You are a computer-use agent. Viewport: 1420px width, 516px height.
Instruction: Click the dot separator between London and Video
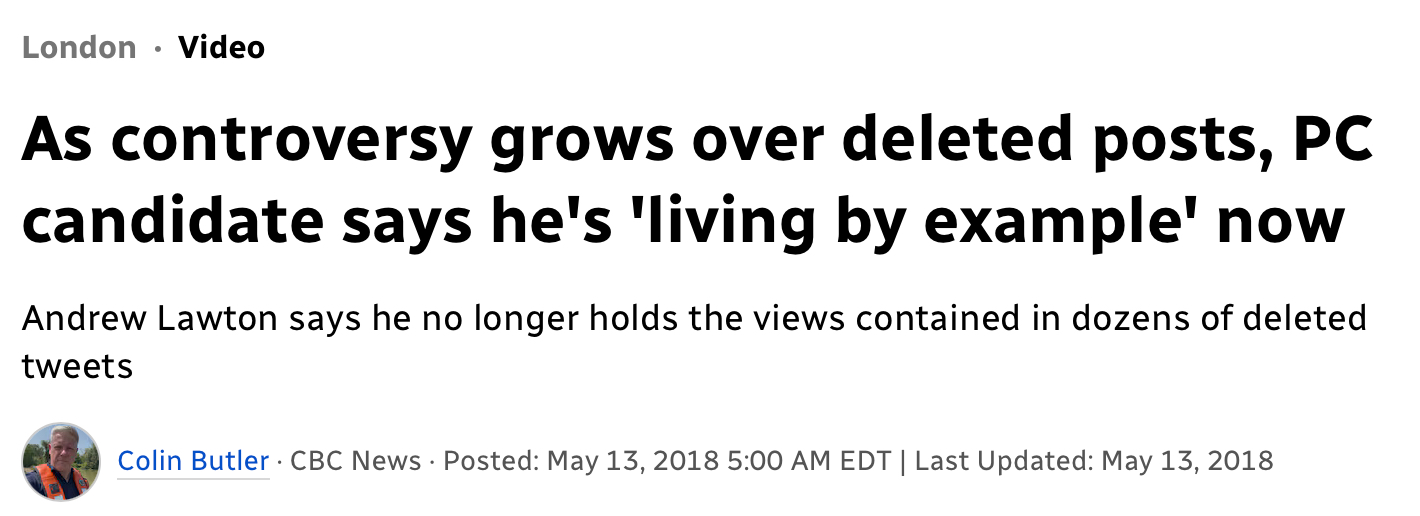pyautogui.click(x=157, y=48)
